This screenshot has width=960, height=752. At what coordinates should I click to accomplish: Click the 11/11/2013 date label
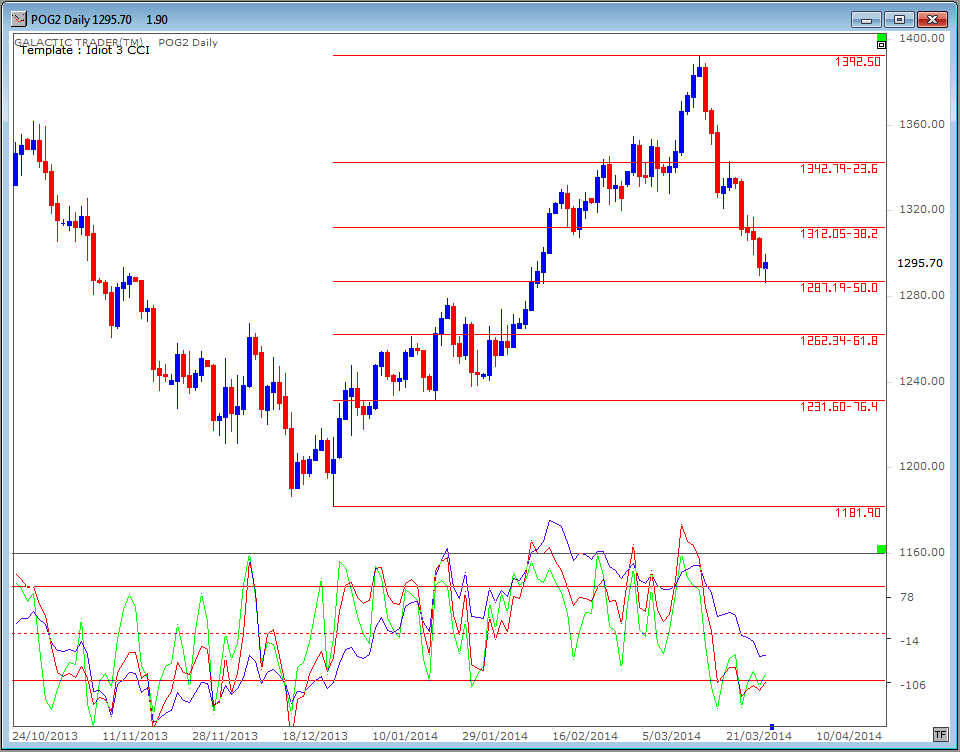[x=135, y=735]
